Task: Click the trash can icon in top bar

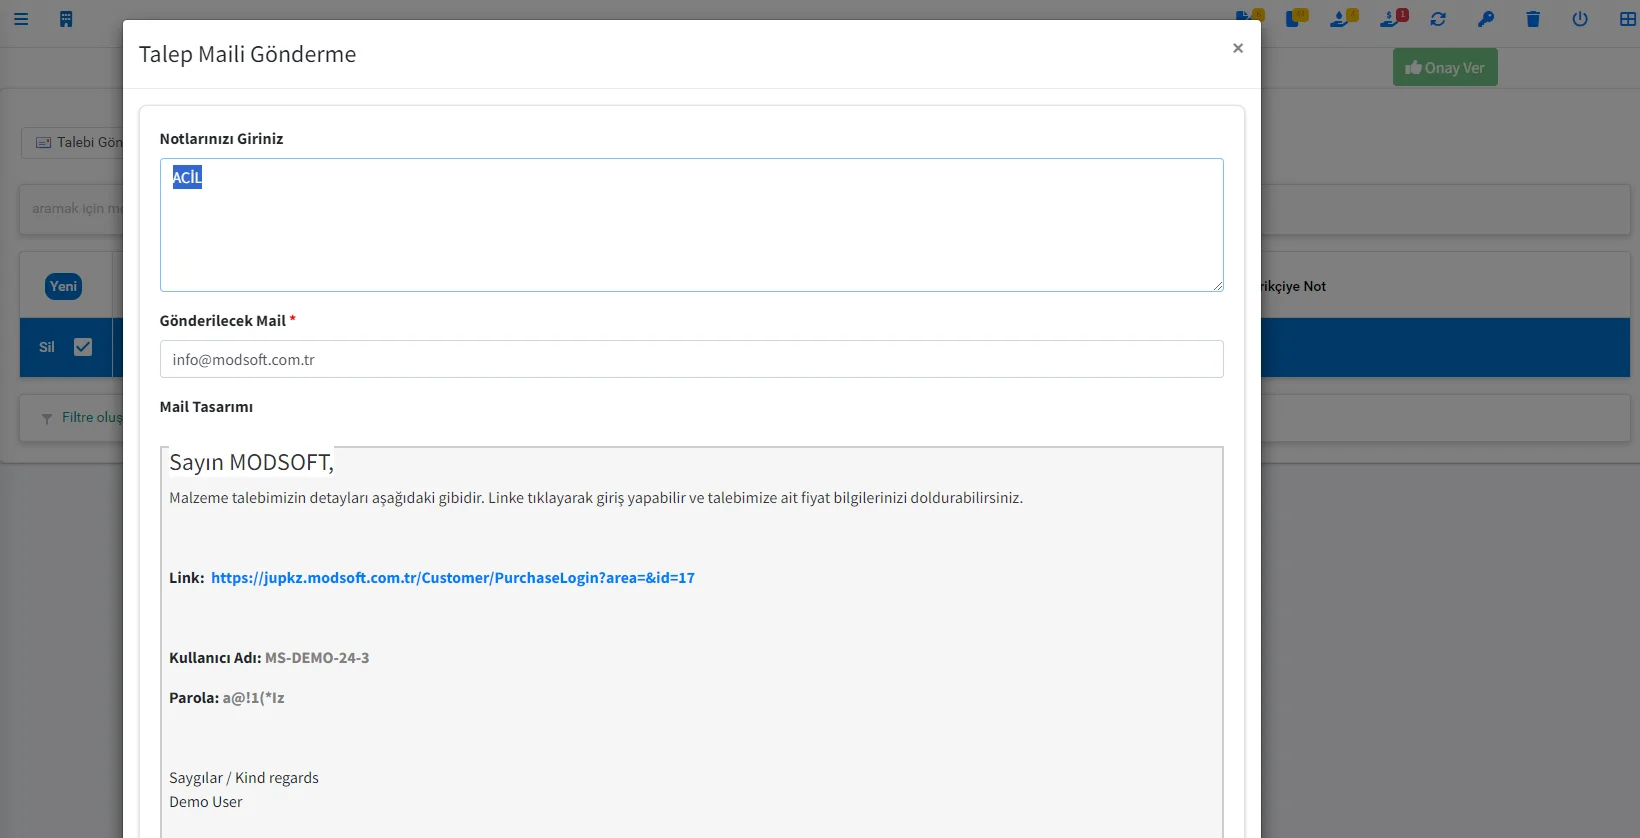Action: 1533,19
